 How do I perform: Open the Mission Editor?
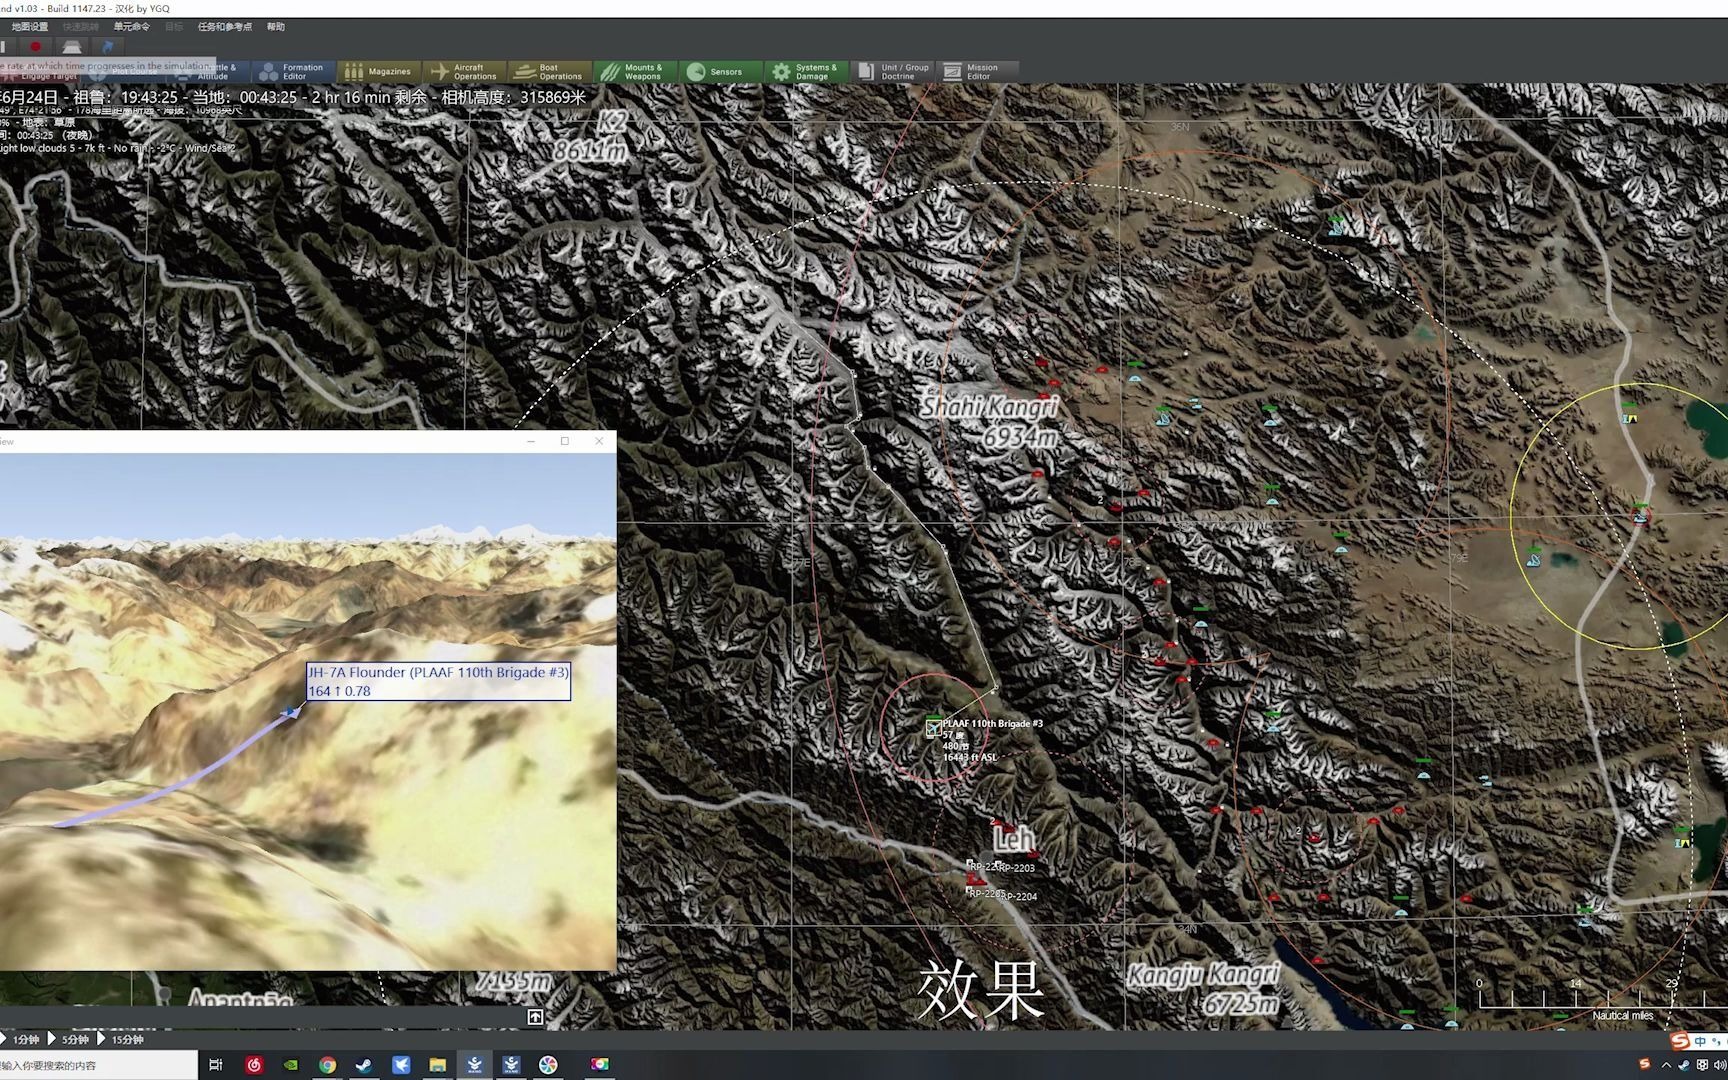(x=978, y=72)
